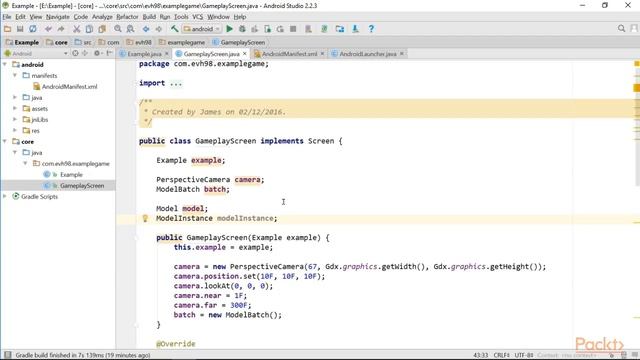
Task: Click the evh98 breadcrumb in navigation bar
Action: point(139,42)
